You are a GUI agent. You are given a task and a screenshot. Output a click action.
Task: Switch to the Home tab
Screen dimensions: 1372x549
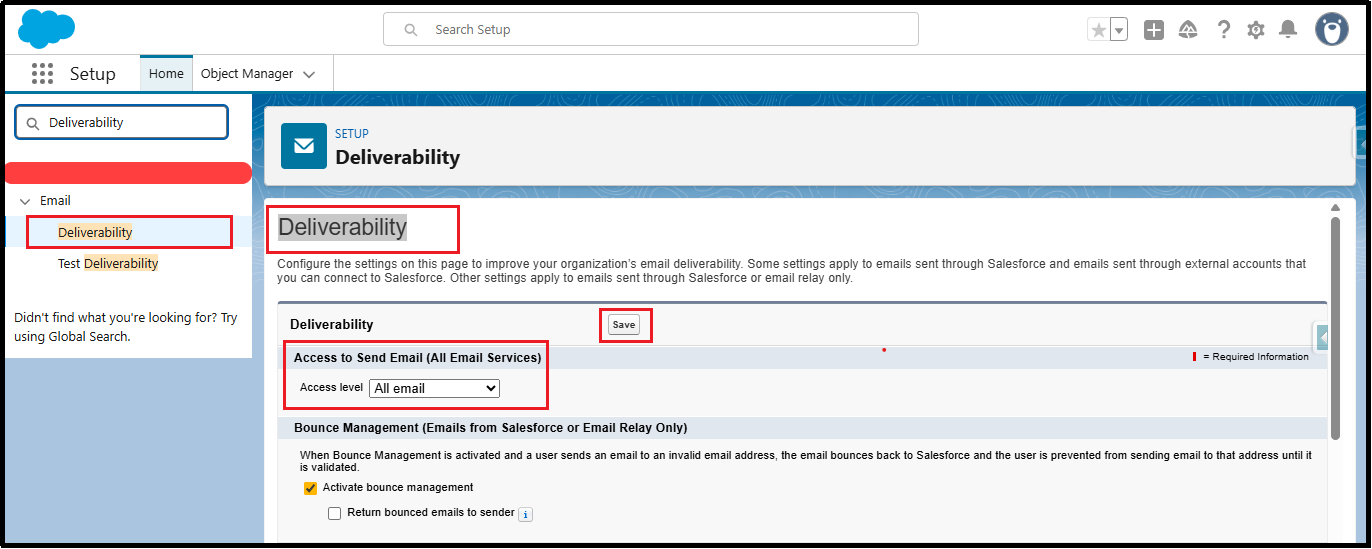coord(166,74)
